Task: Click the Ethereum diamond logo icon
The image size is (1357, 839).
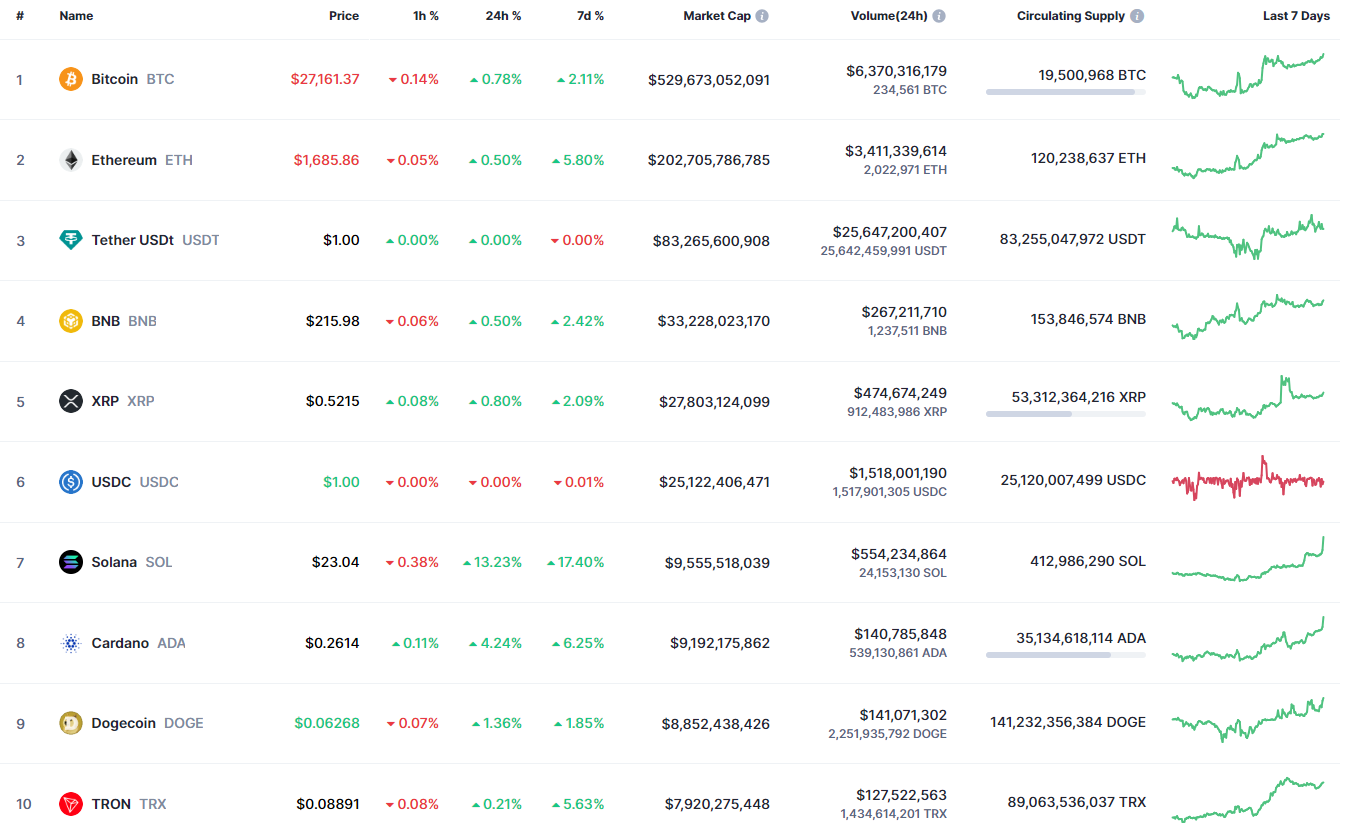Action: click(x=71, y=160)
